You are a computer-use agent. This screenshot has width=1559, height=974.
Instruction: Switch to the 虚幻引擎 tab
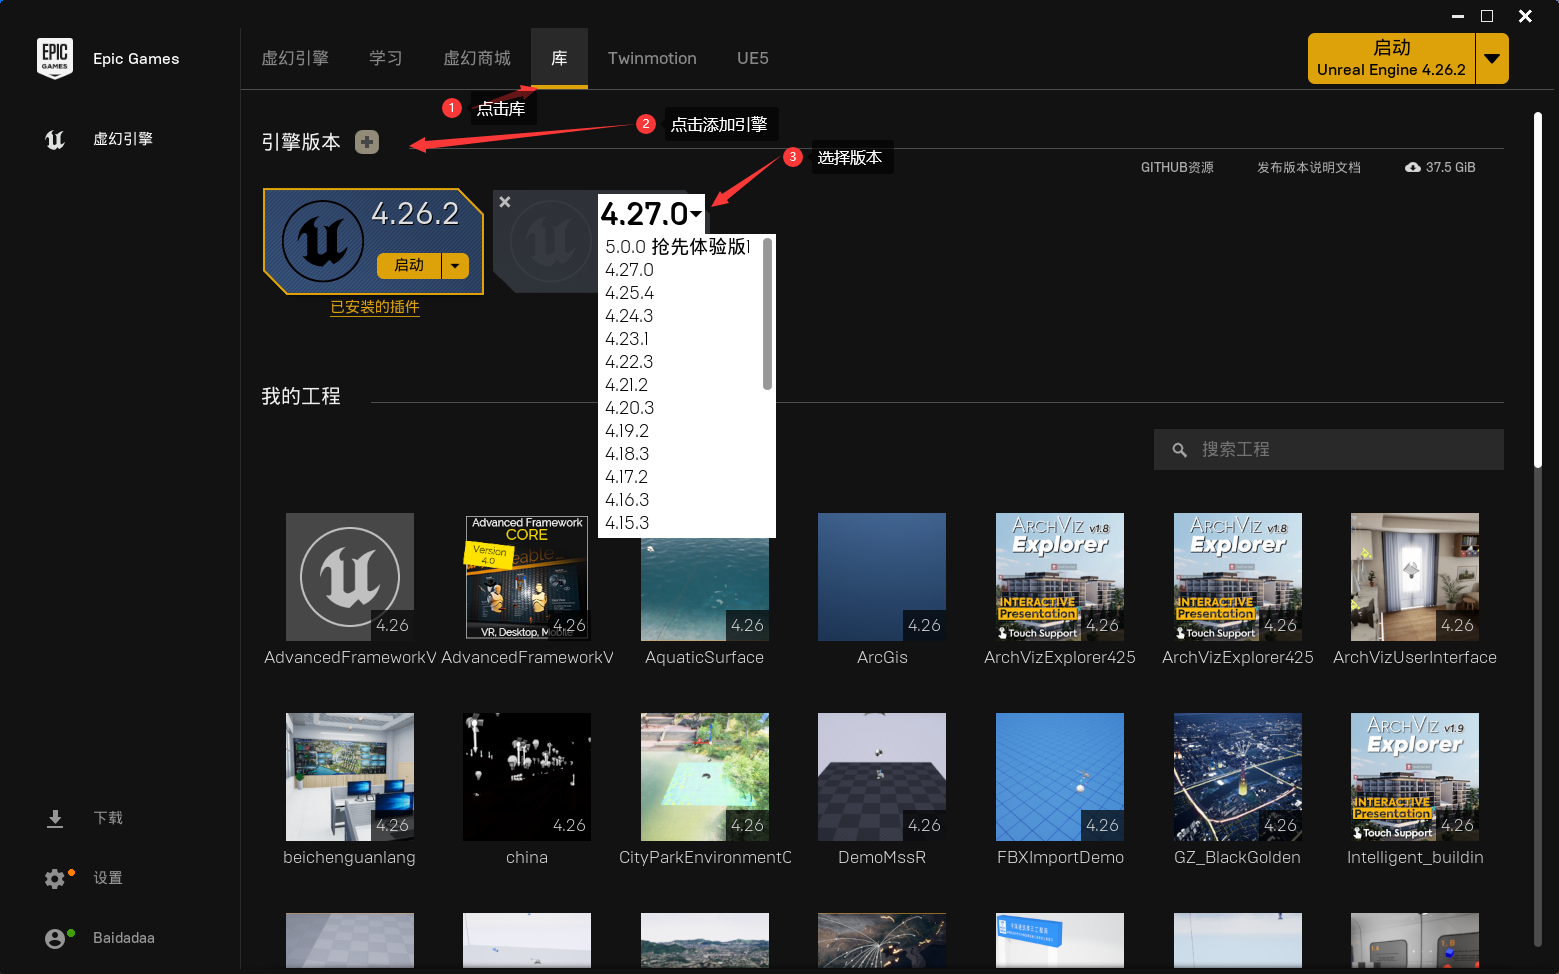pos(295,58)
